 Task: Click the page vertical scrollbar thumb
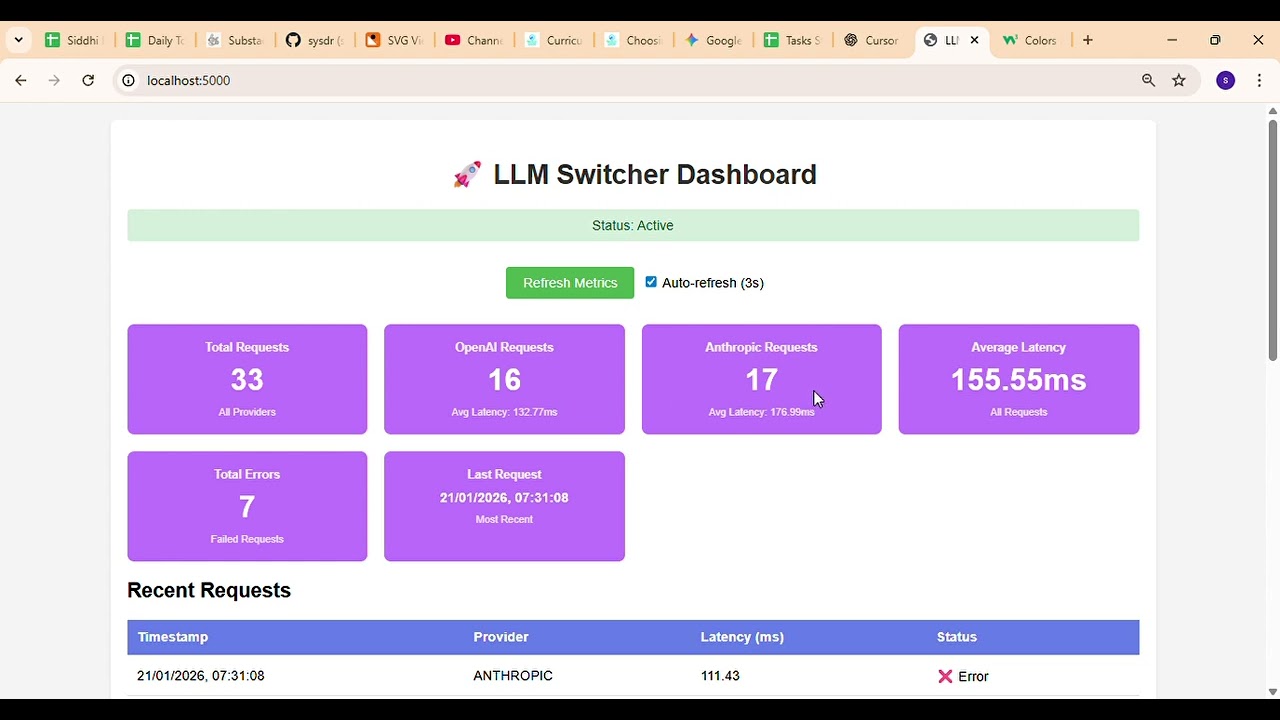pyautogui.click(x=1272, y=240)
